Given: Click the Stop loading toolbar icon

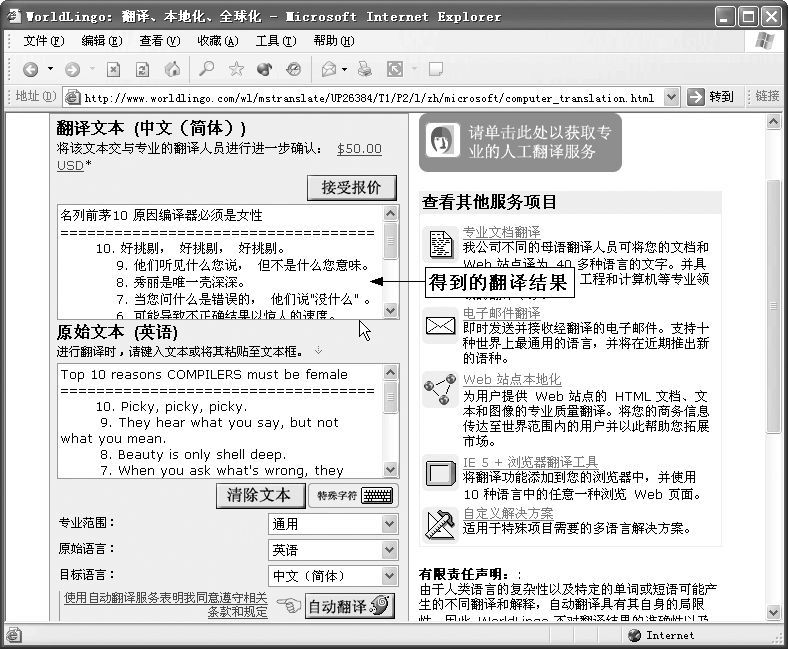Looking at the screenshot, I should pyautogui.click(x=114, y=69).
